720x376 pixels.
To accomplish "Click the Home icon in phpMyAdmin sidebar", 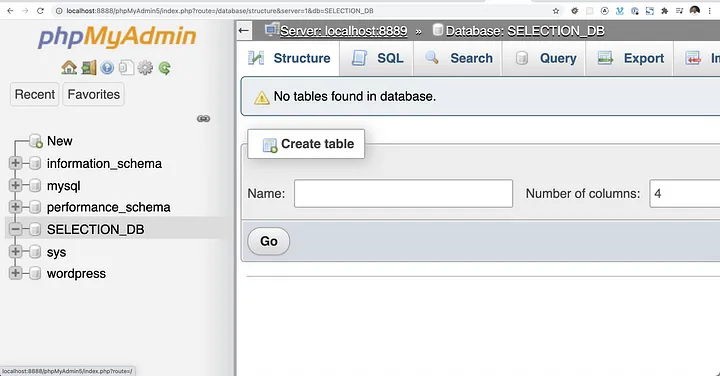I will (x=69, y=68).
